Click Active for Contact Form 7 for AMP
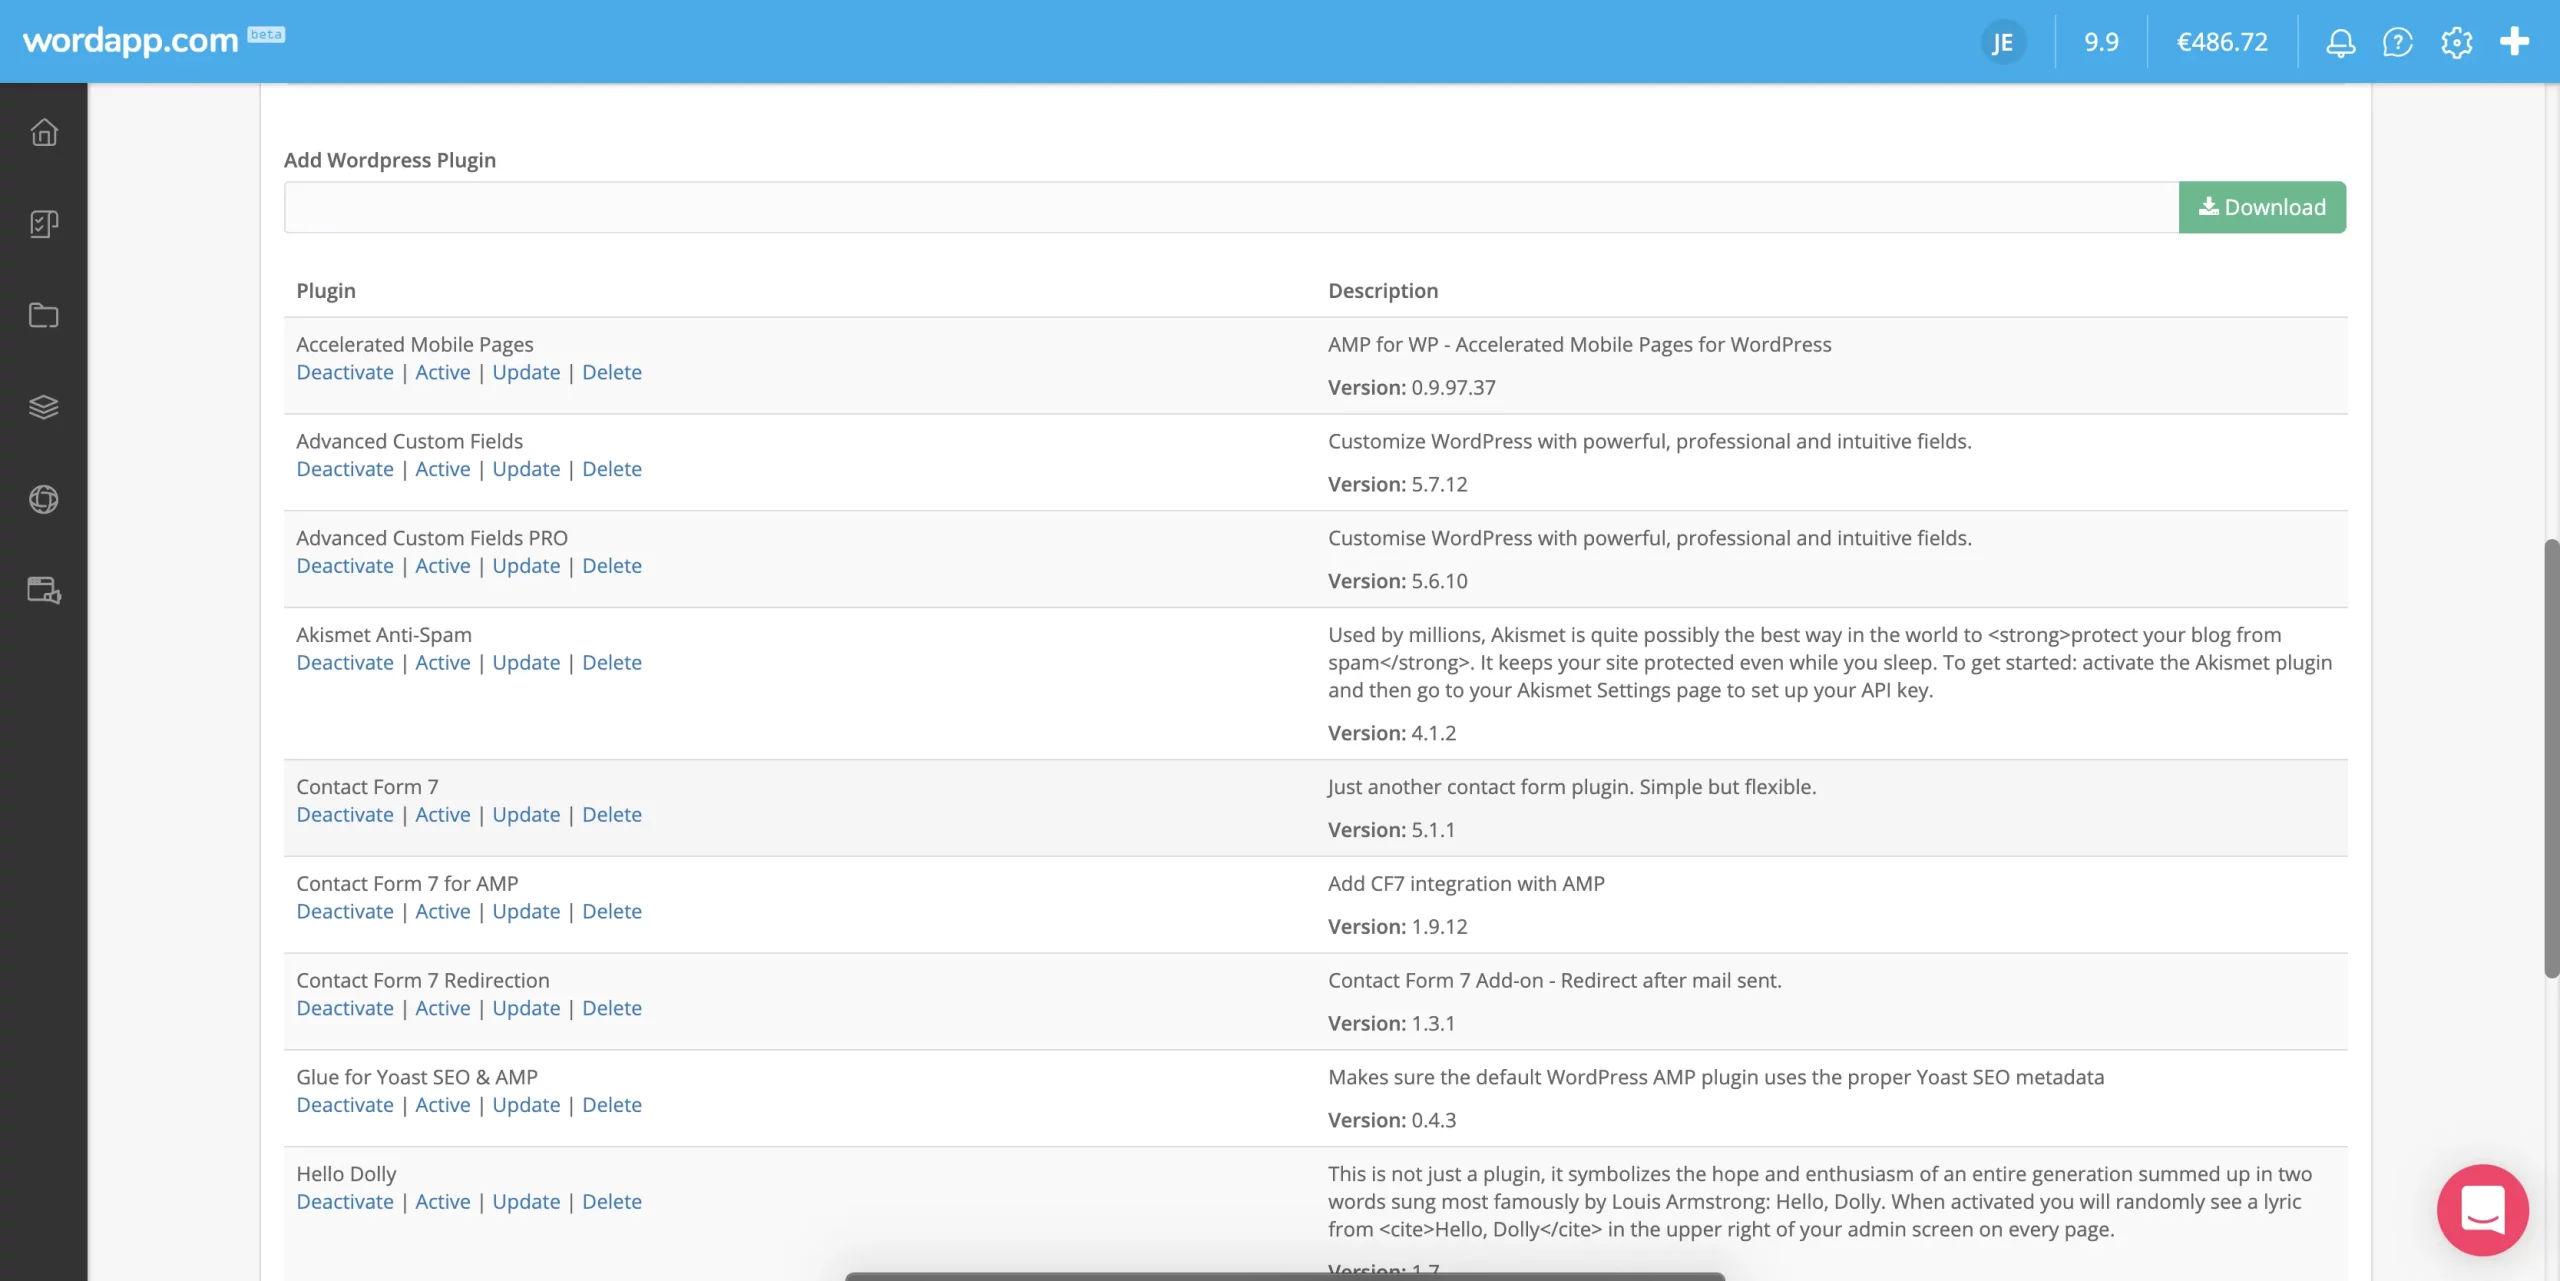The image size is (2560, 1281). [x=443, y=912]
